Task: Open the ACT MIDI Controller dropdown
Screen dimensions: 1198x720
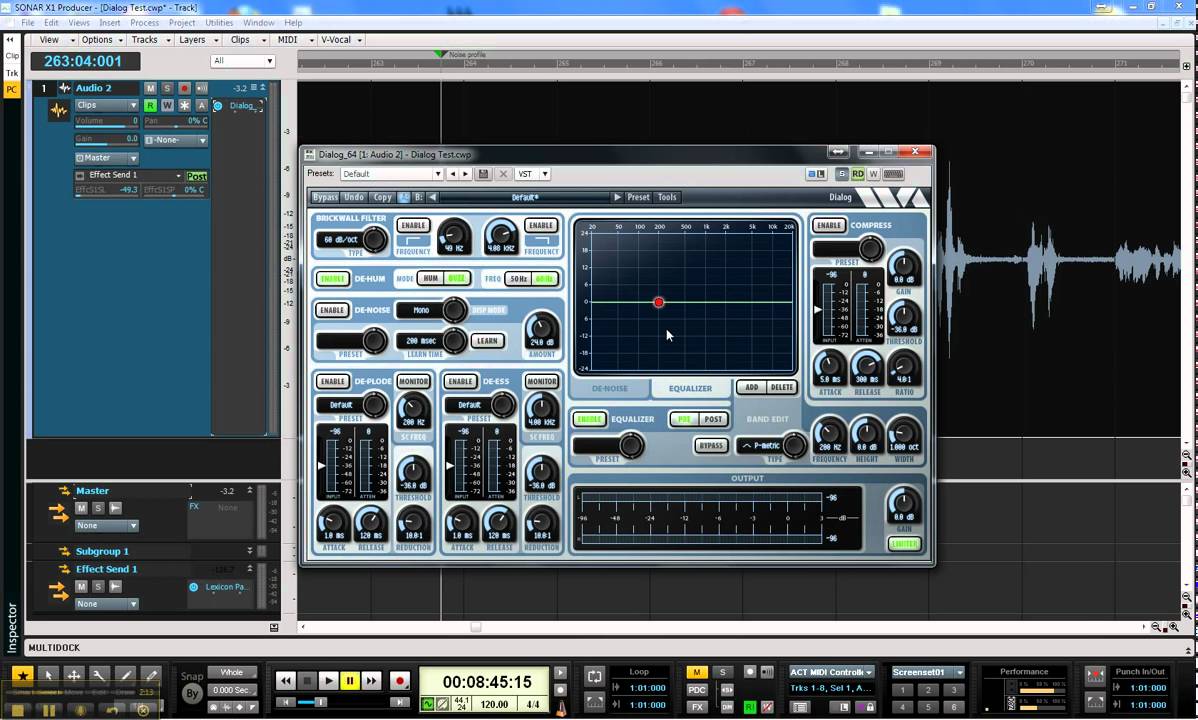Action: (831, 673)
